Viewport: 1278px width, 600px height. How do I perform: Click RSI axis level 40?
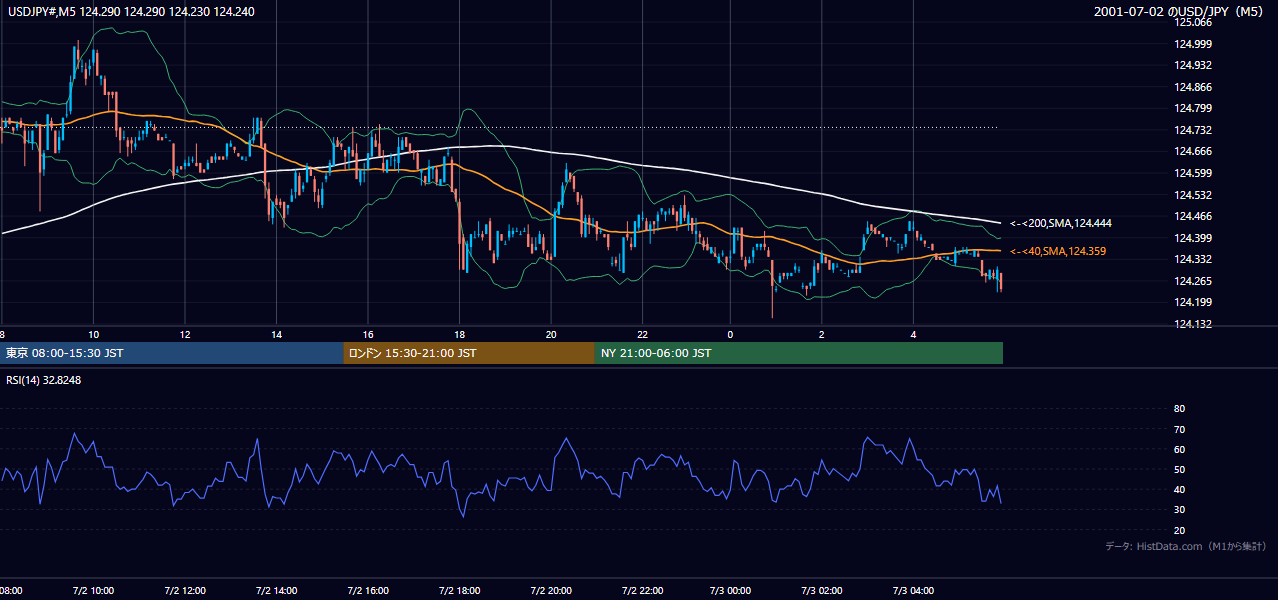1179,490
